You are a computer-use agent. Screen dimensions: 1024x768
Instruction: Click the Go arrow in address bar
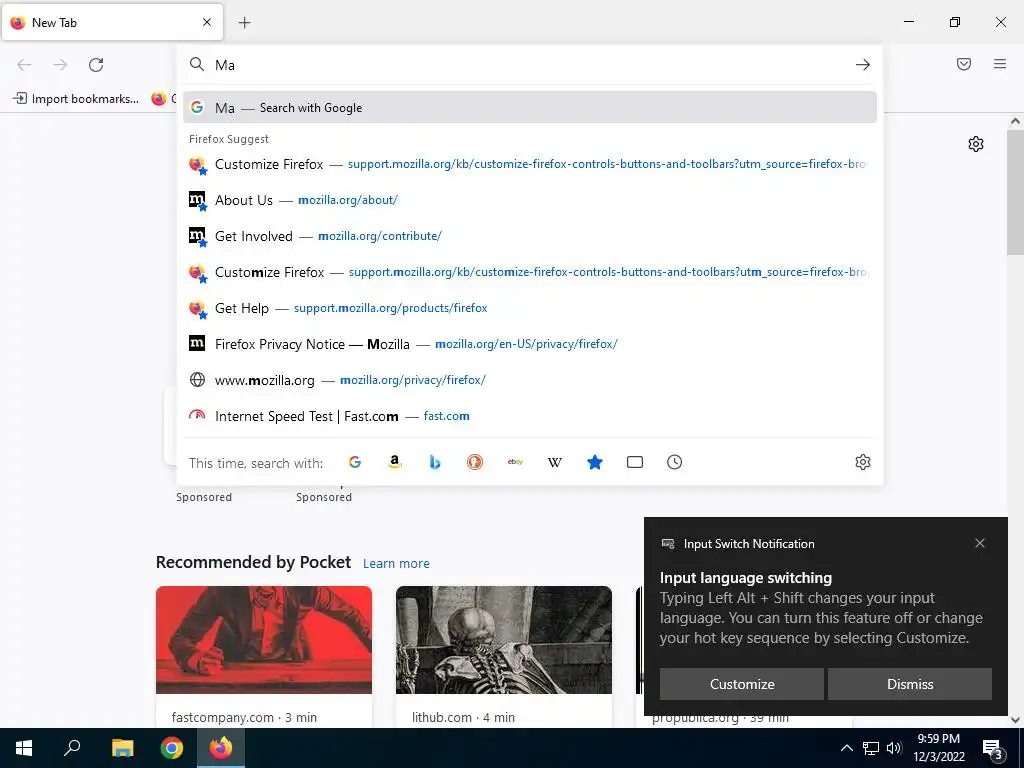863,65
